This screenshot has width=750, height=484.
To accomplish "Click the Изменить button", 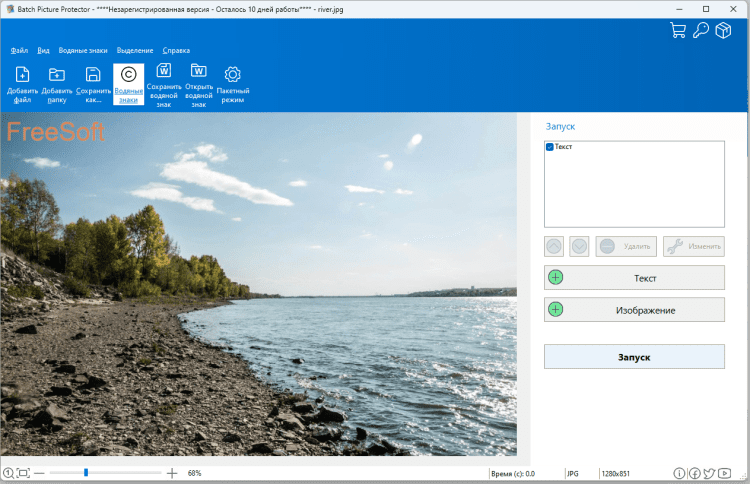I will tap(694, 246).
